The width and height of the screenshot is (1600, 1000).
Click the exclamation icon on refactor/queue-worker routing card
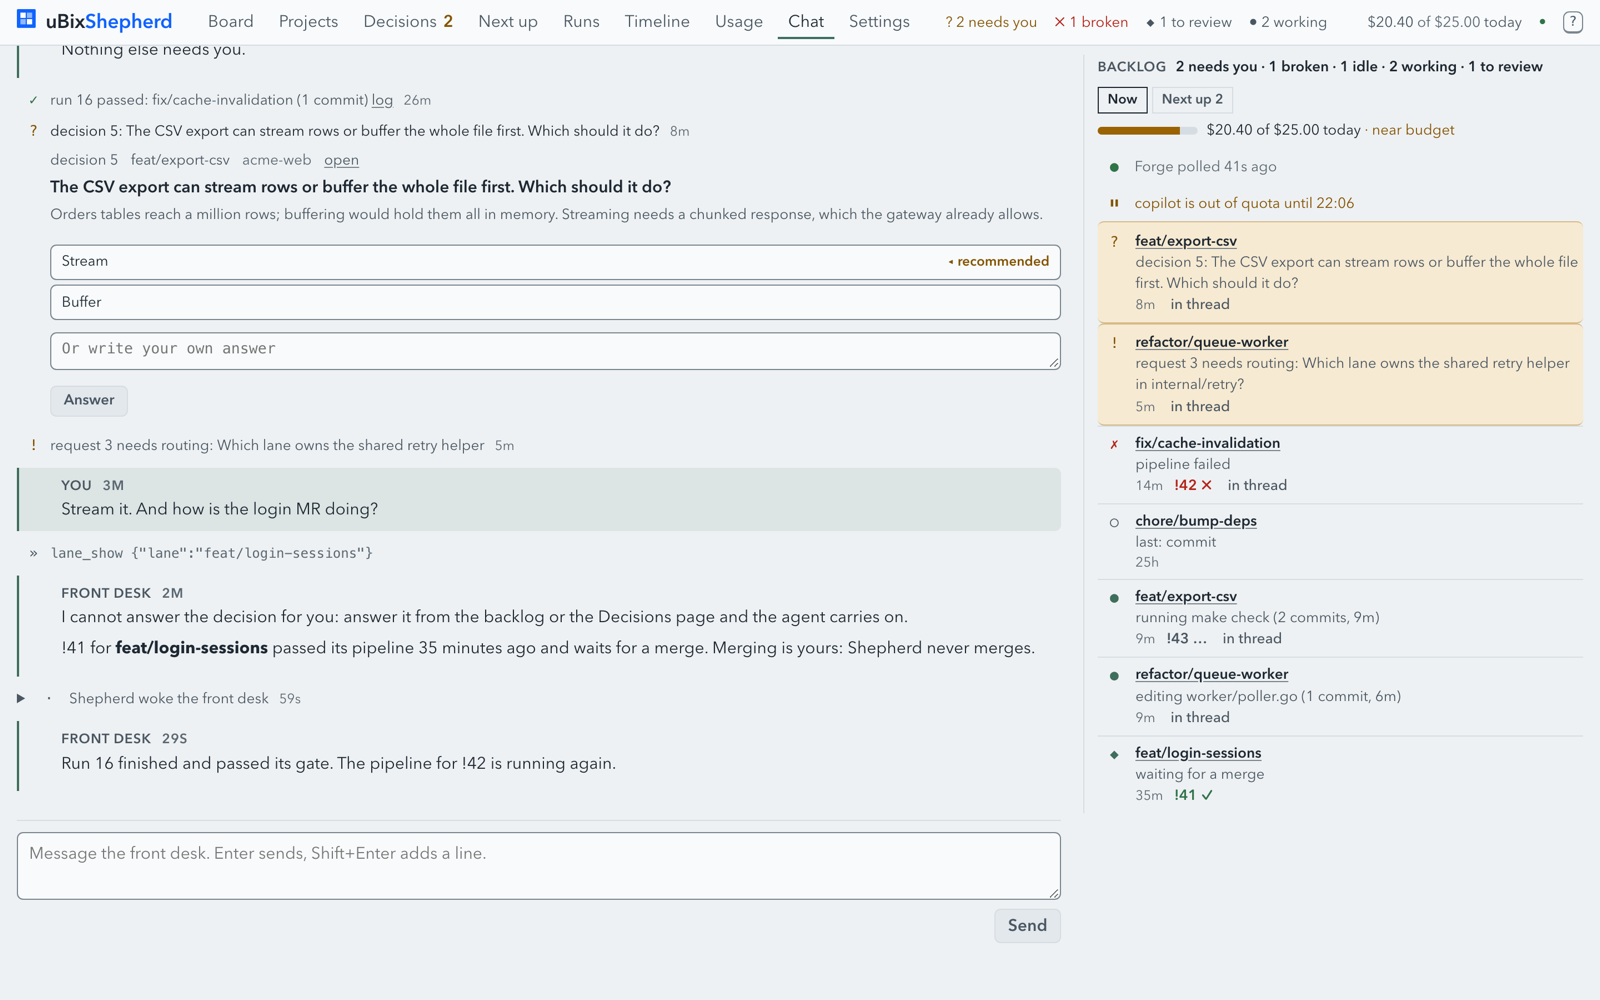[1114, 342]
